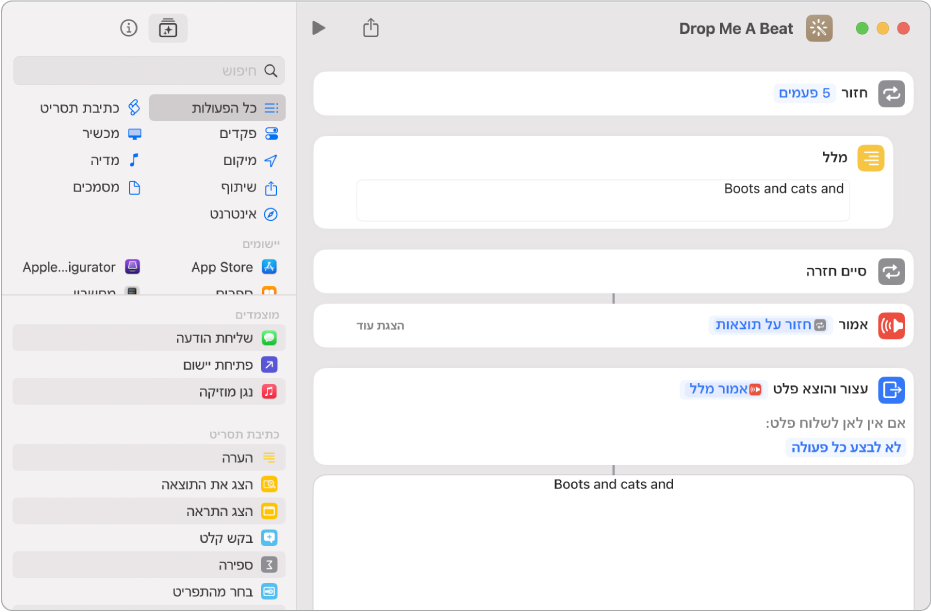Viewport: 931px width, 612px height.
Task: Change the 5 פעמים repeat count
Action: click(x=804, y=93)
